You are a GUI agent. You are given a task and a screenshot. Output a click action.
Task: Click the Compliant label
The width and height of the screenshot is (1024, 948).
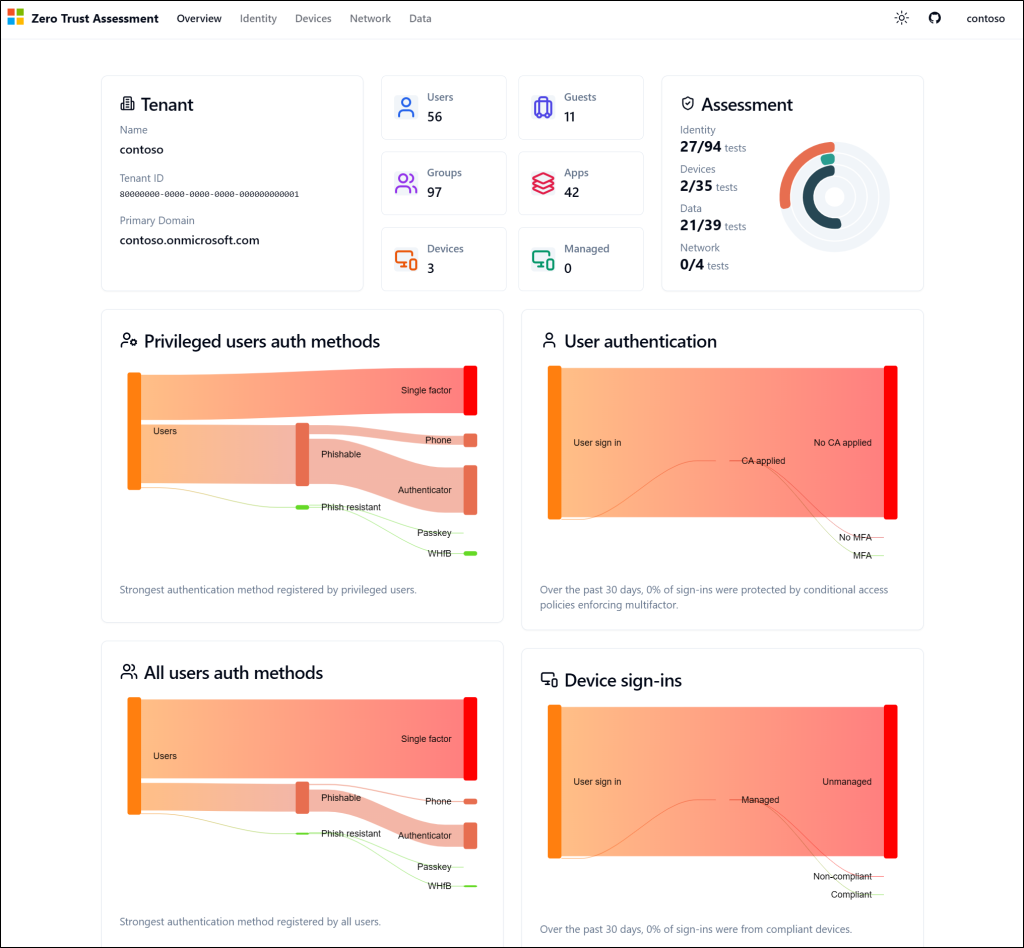[851, 894]
